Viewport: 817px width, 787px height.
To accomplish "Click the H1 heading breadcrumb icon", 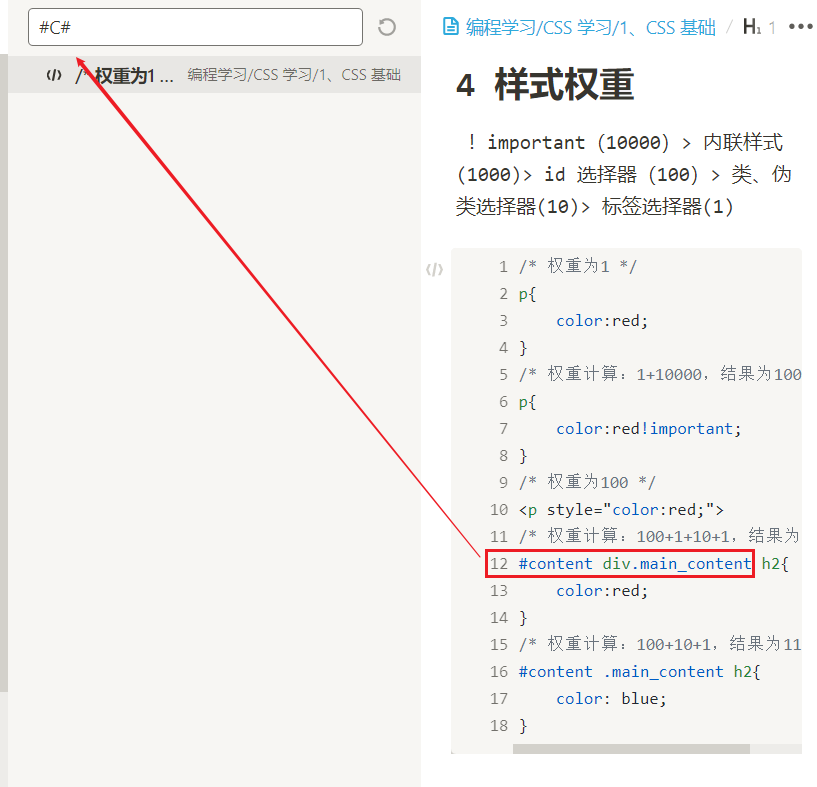I will point(752,27).
